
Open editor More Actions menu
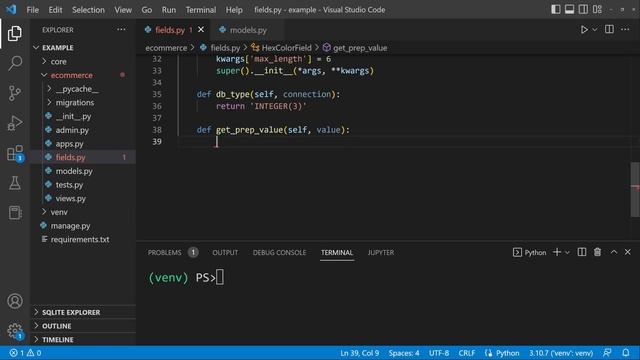pos(625,29)
